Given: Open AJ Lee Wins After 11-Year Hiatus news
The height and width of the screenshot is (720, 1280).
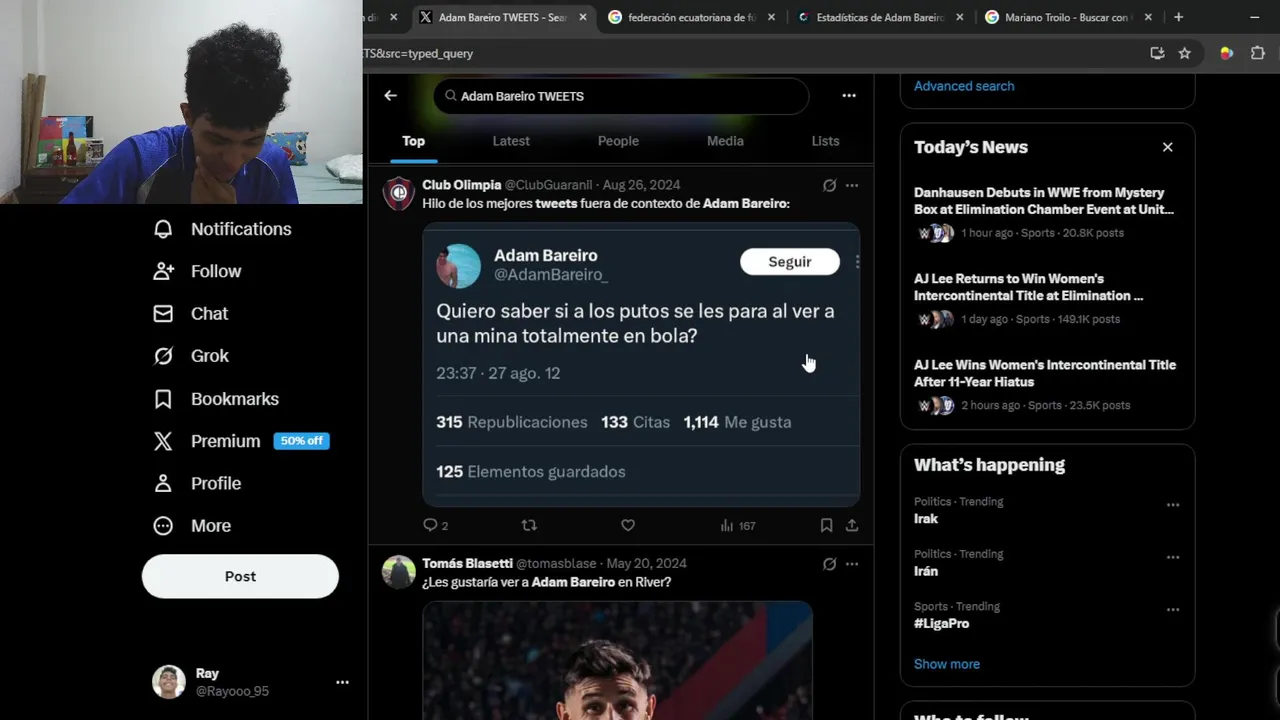Looking at the screenshot, I should 1045,373.
